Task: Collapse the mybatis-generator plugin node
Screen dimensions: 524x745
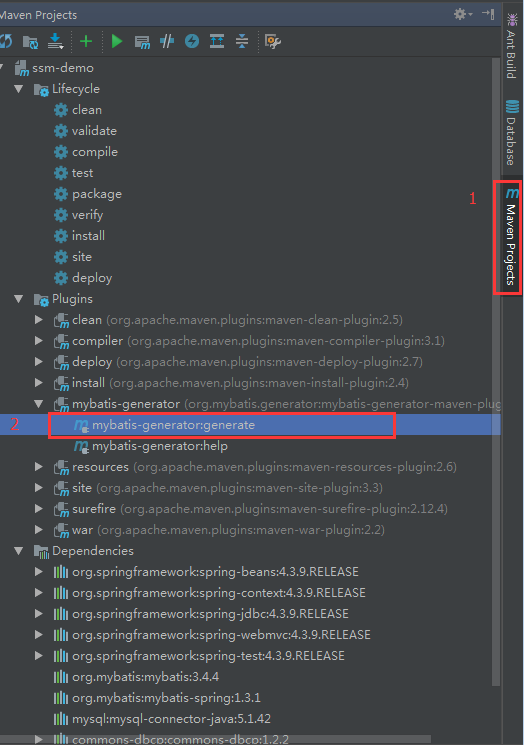Action: (x=39, y=404)
